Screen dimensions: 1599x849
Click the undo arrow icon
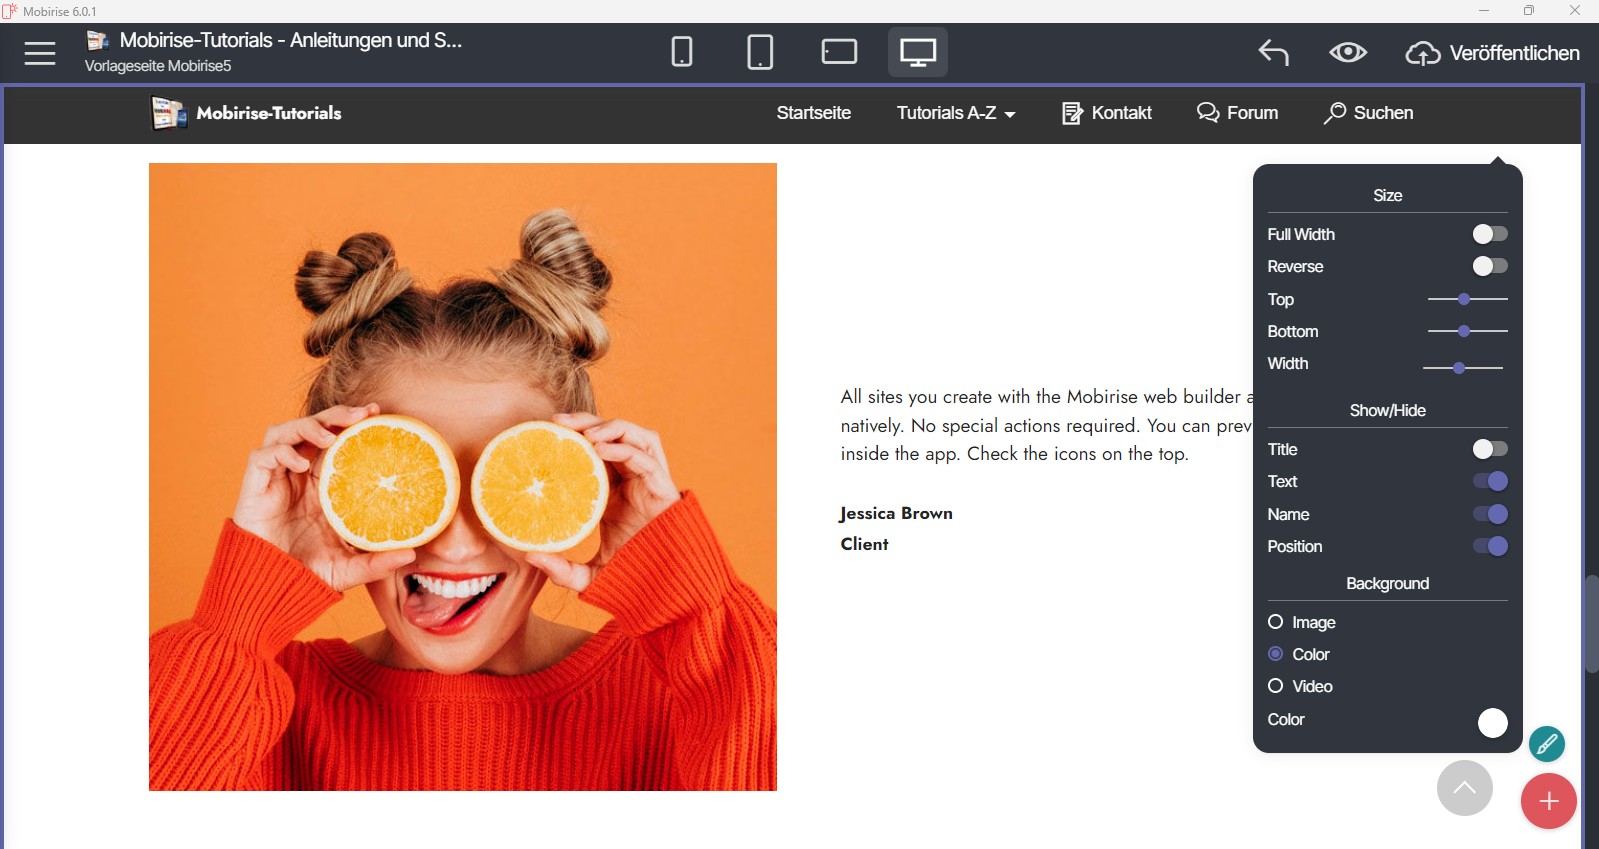tap(1273, 52)
